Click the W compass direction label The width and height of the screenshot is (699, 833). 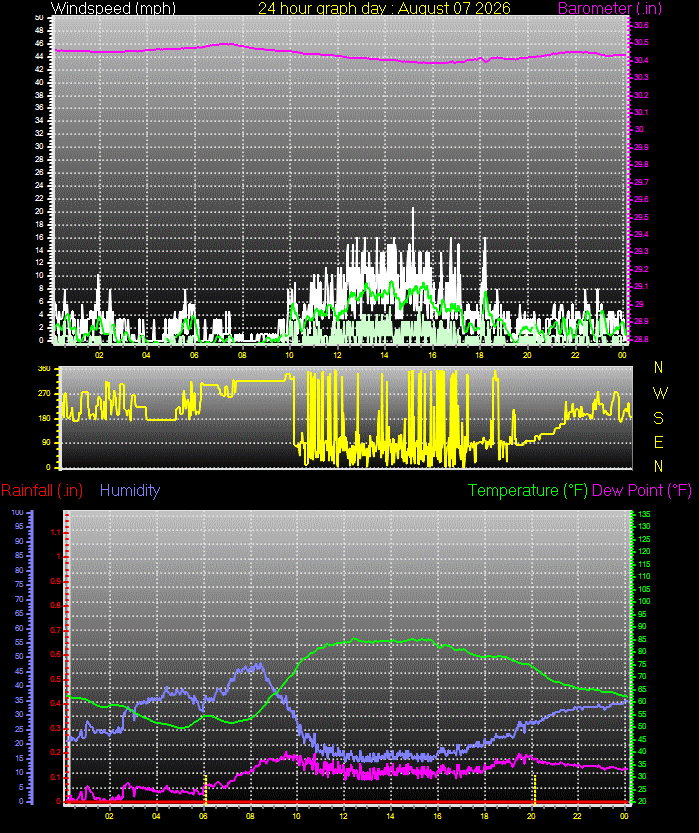click(x=660, y=393)
